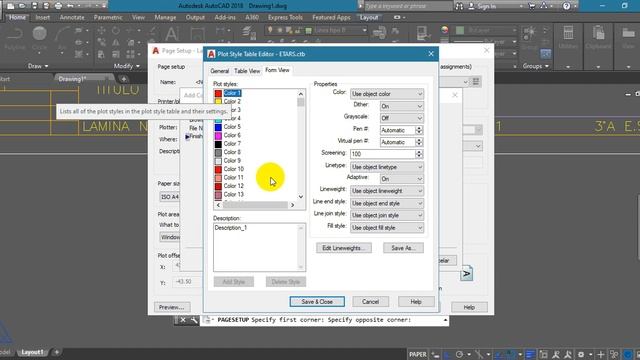640x360 pixels.
Task: Open the Fill style dropdown
Action: (x=387, y=228)
